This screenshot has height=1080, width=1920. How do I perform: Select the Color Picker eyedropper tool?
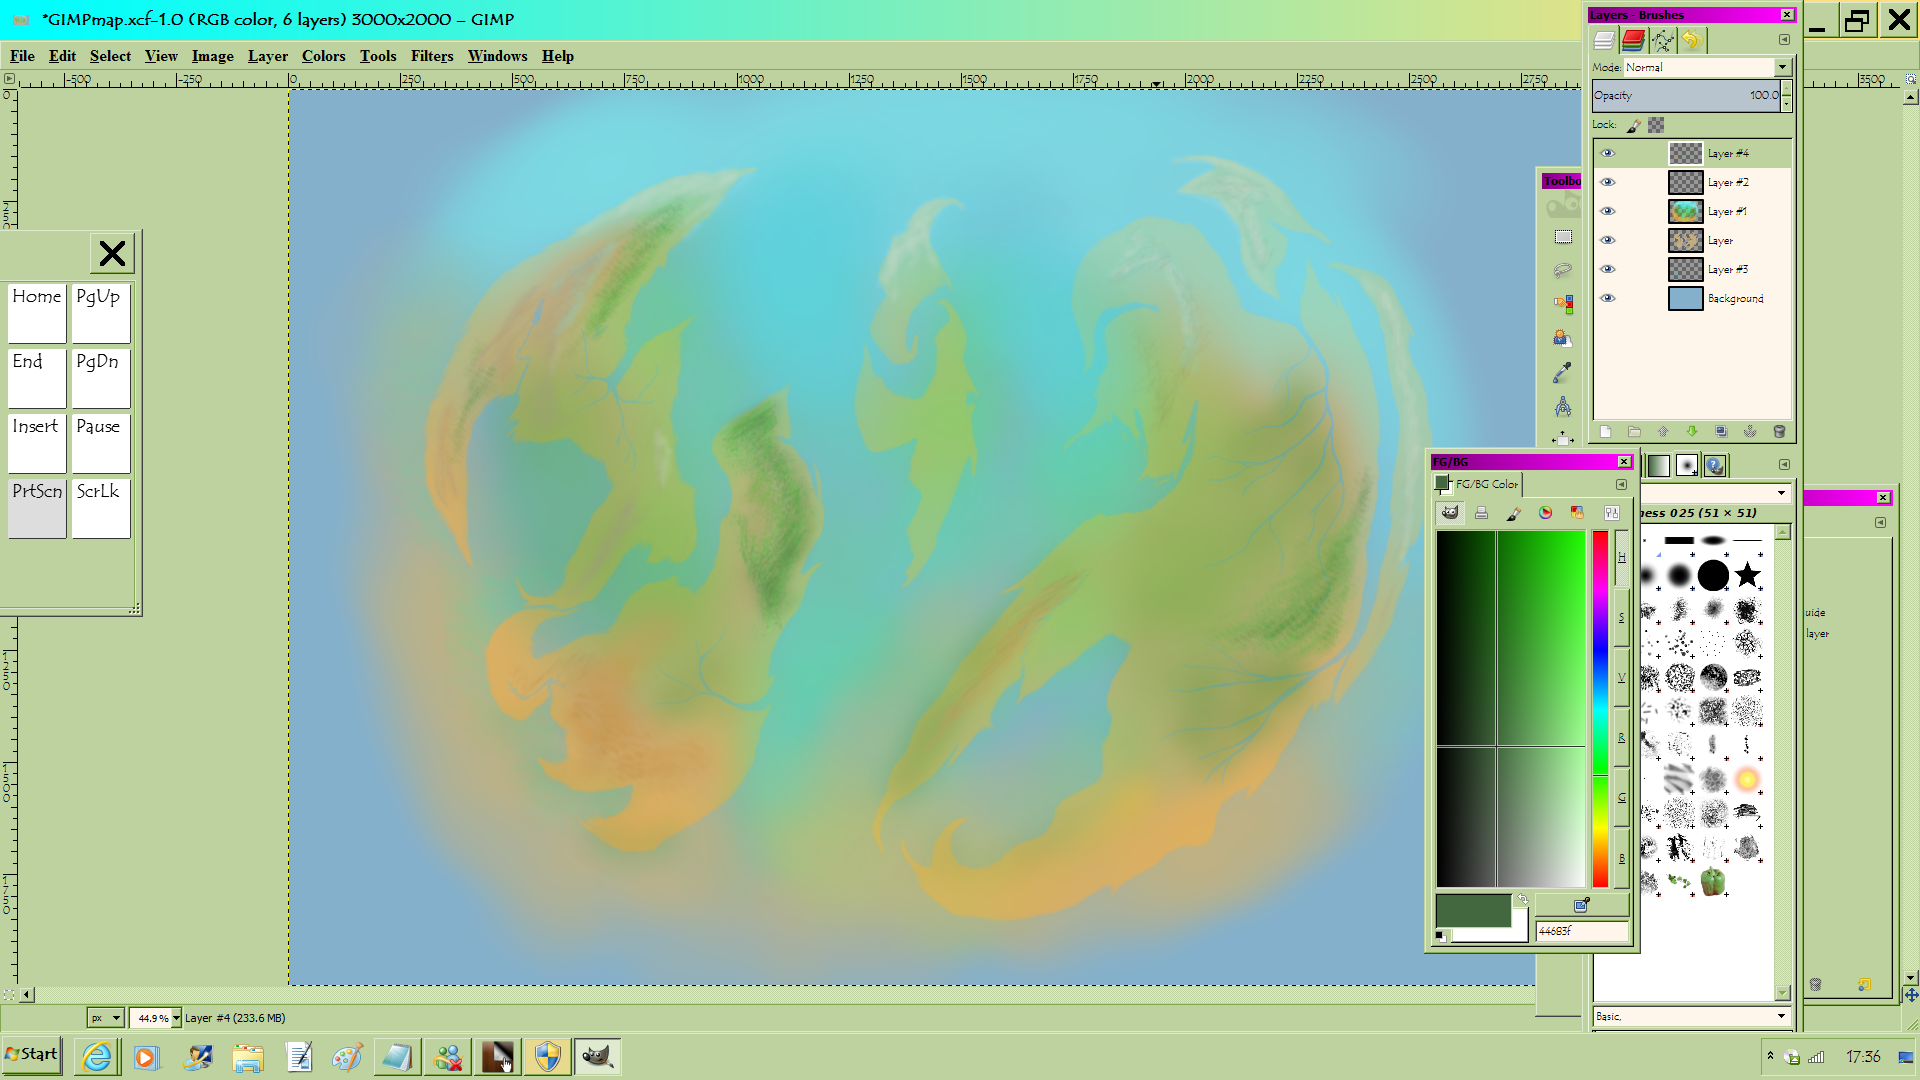pyautogui.click(x=1563, y=372)
